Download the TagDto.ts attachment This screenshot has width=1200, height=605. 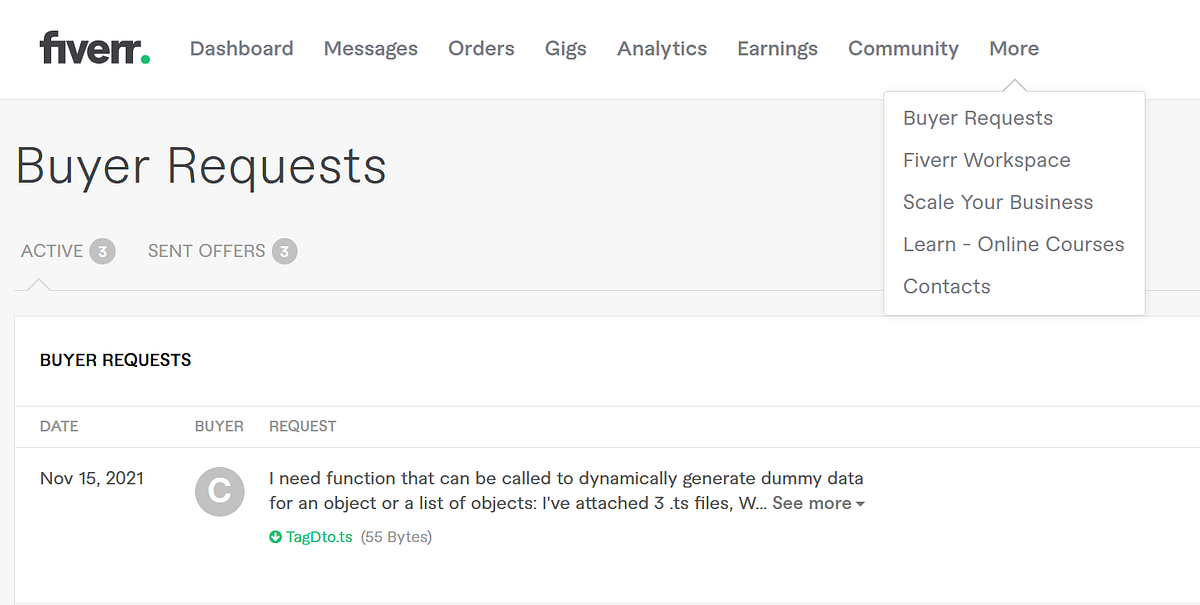[319, 537]
